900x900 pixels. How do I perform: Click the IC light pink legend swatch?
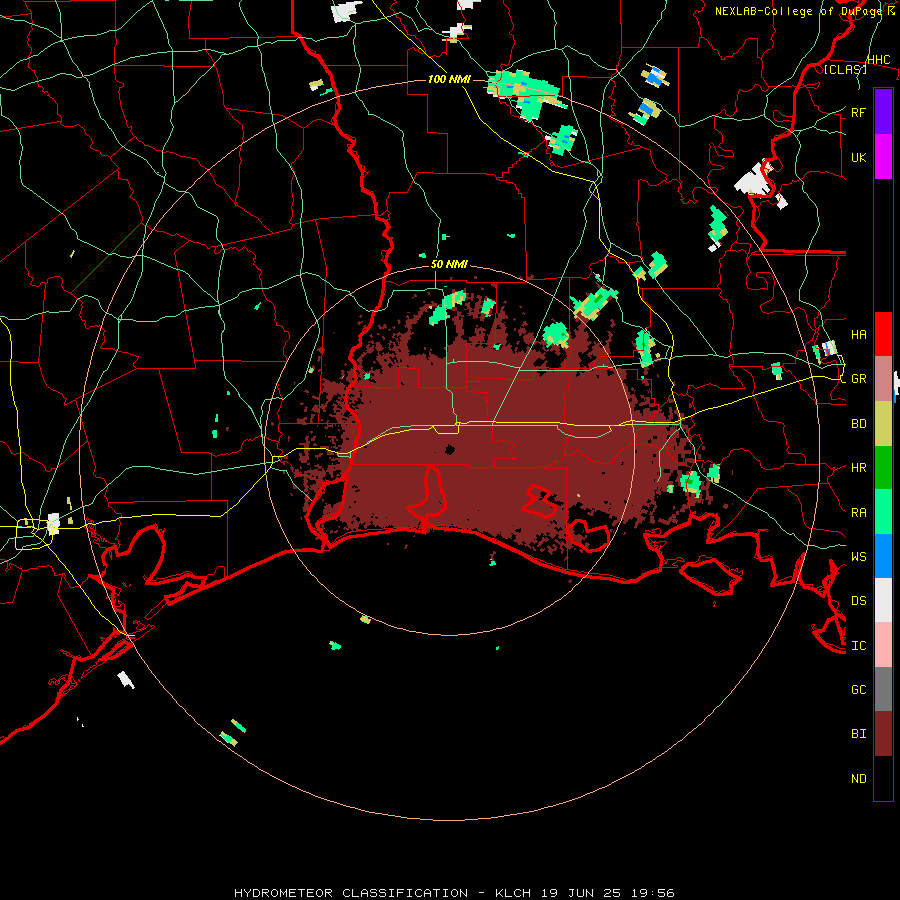[x=883, y=645]
